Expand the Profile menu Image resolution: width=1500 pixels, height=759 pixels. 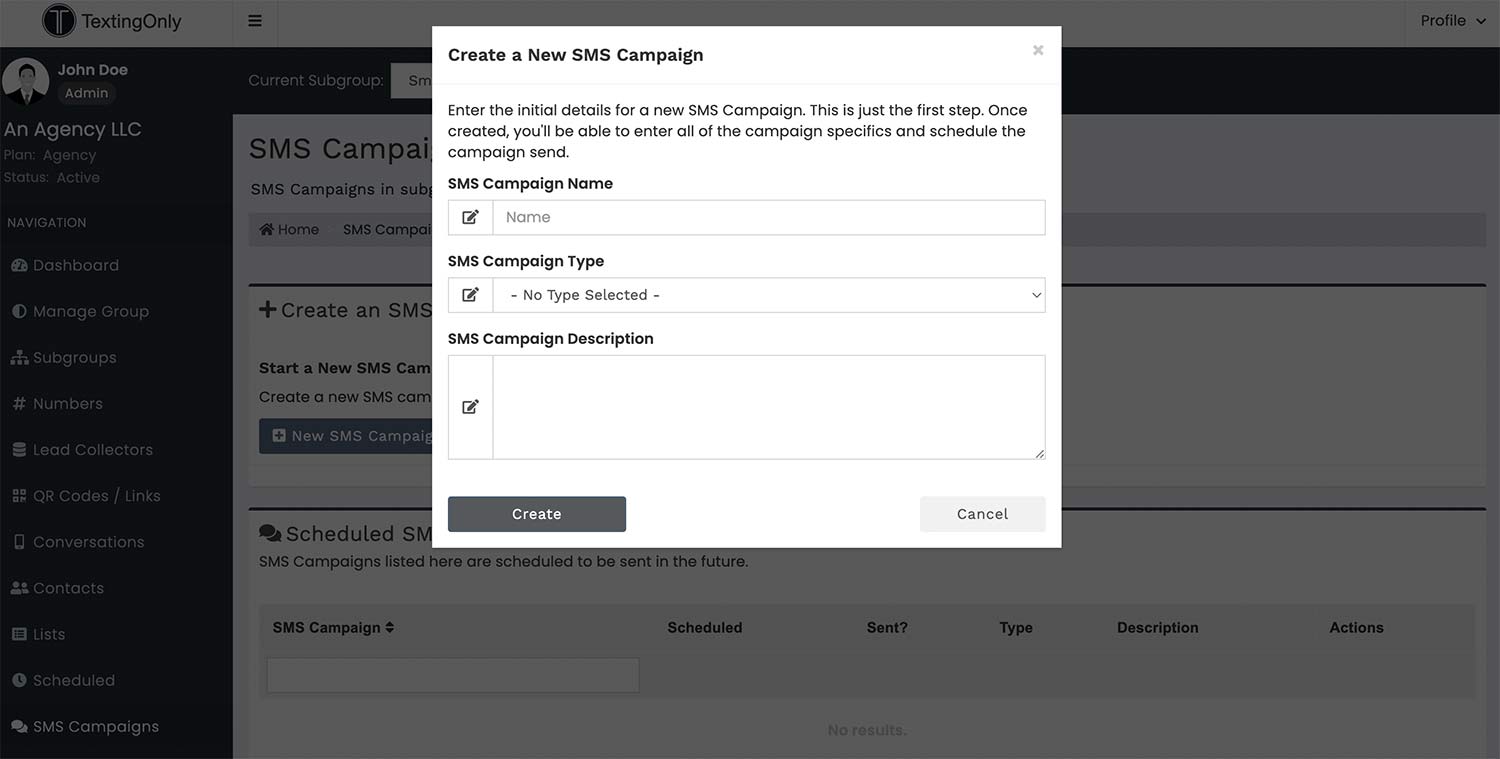tap(1452, 19)
